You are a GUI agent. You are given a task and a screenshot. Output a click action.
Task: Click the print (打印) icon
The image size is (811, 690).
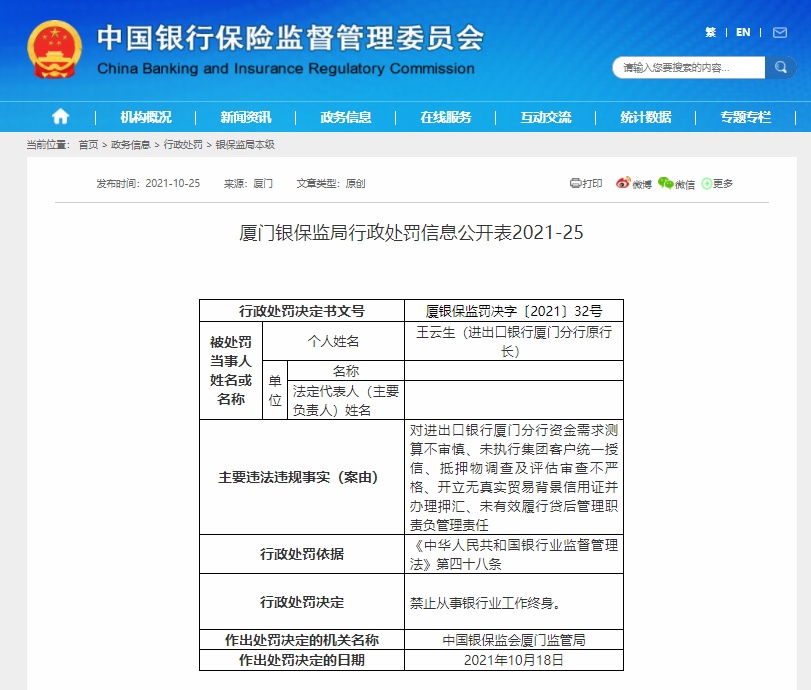(586, 184)
